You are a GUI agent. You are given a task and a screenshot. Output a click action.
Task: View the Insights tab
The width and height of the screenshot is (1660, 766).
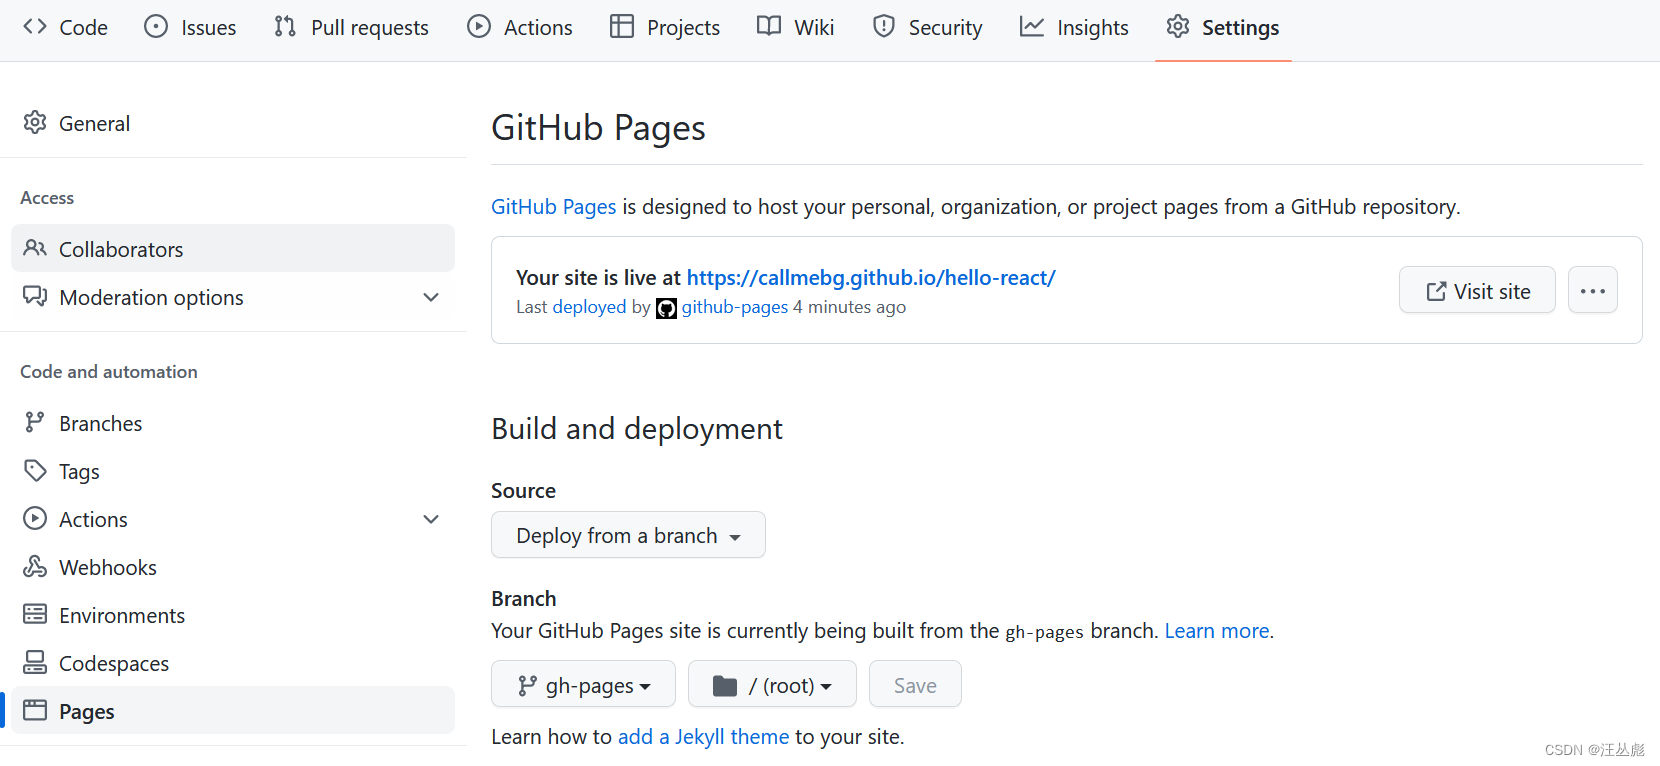point(1075,27)
